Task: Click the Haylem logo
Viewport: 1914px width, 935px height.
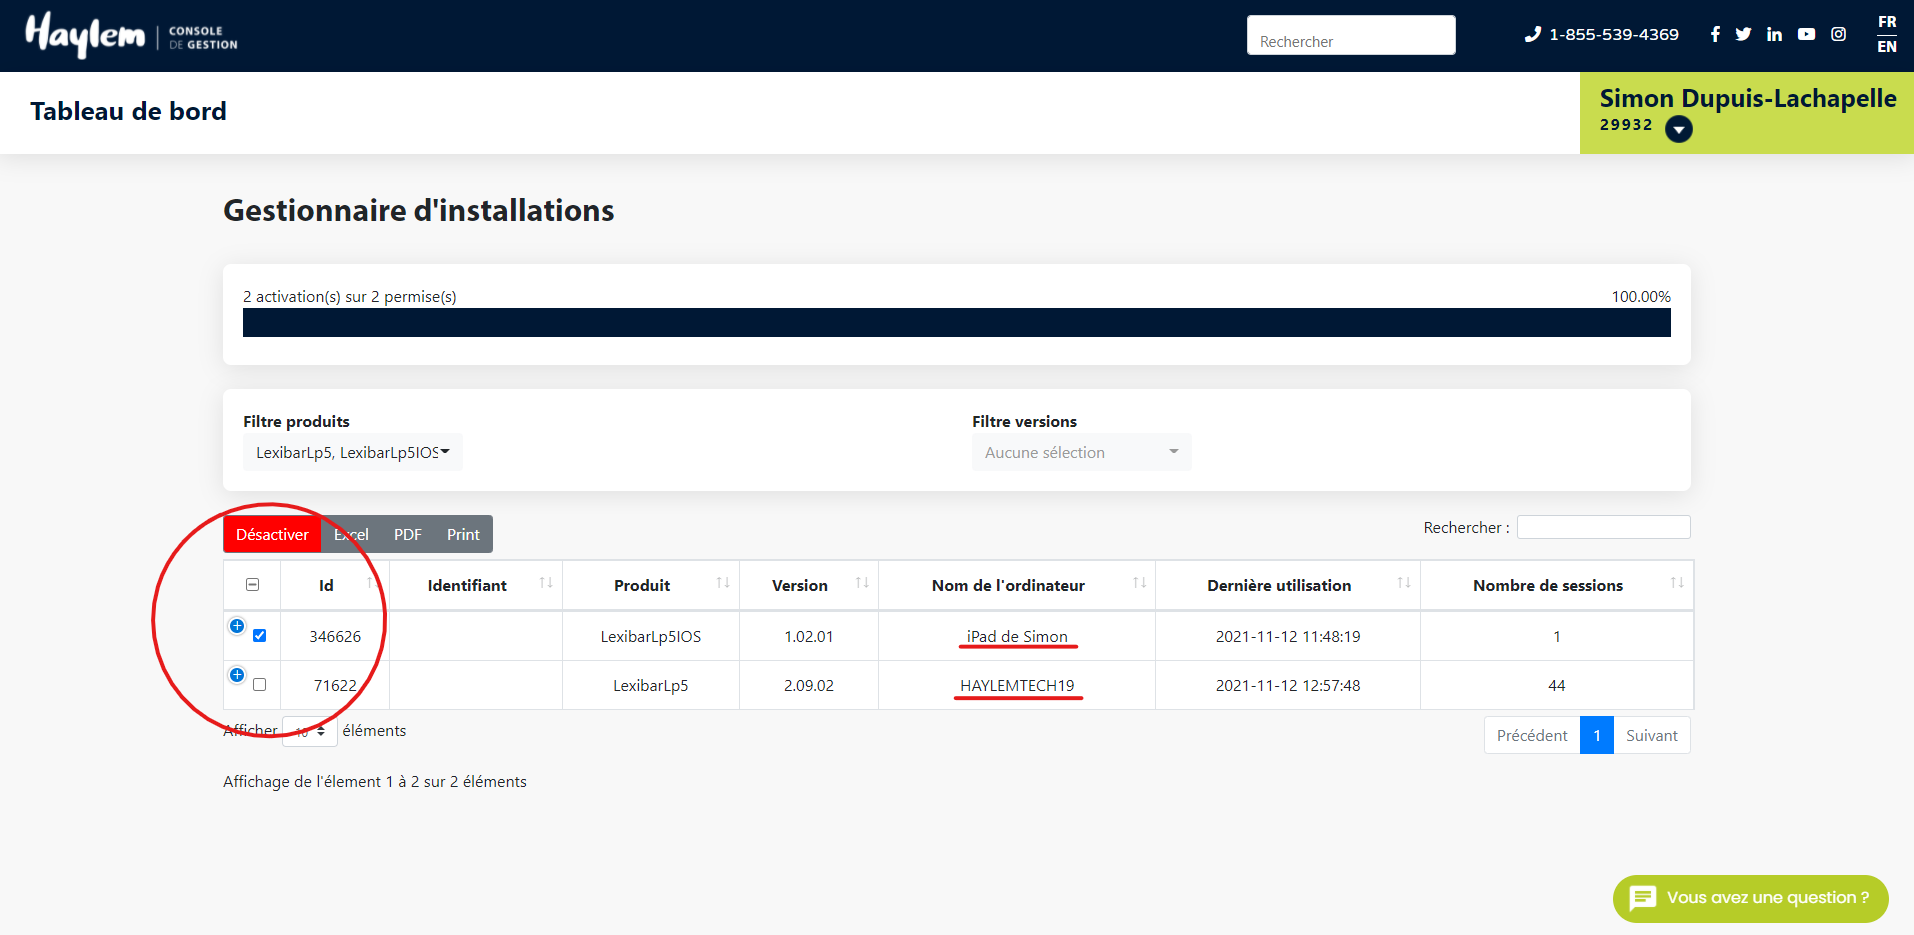Action: (x=86, y=36)
